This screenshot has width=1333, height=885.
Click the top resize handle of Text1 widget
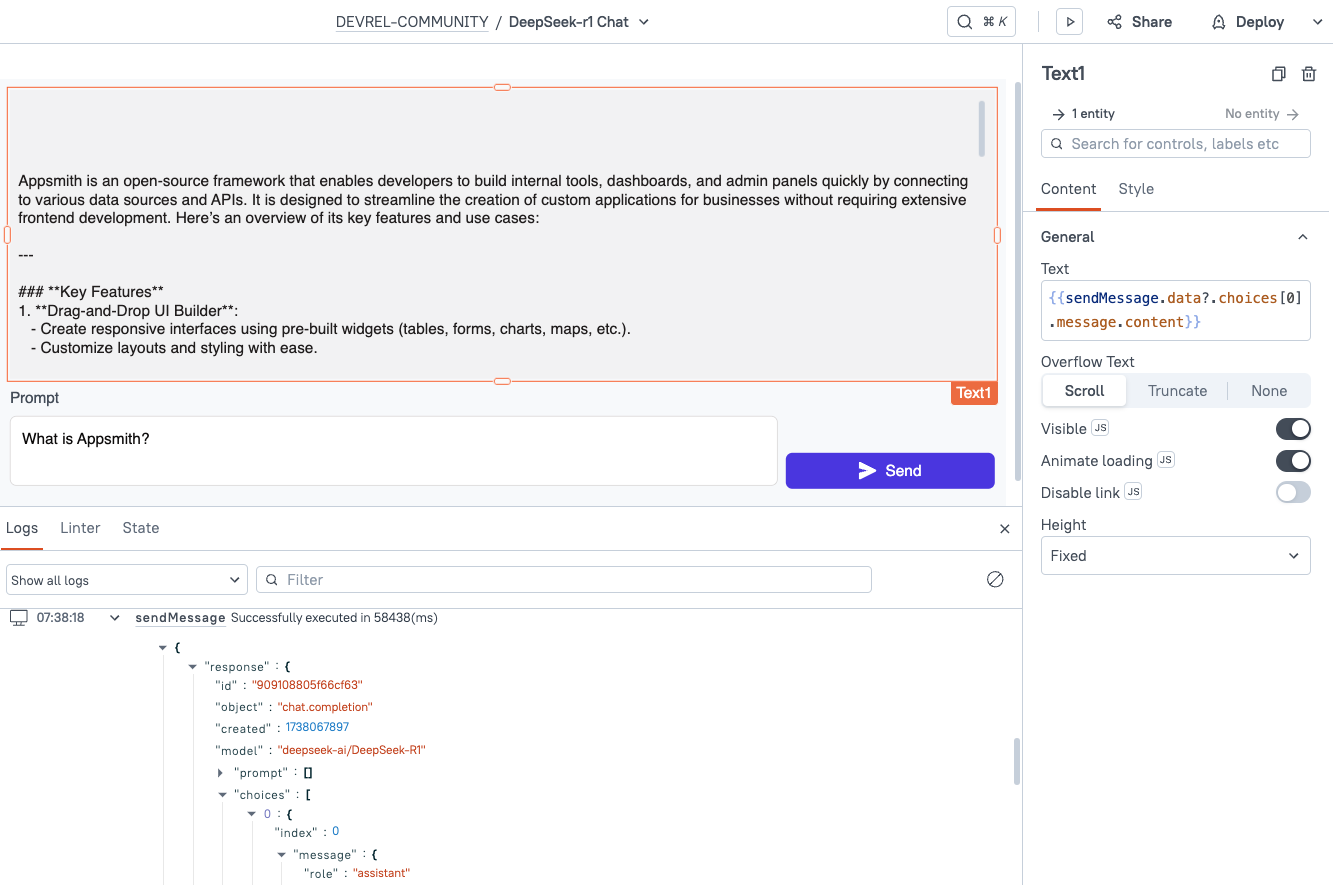pyautogui.click(x=503, y=87)
